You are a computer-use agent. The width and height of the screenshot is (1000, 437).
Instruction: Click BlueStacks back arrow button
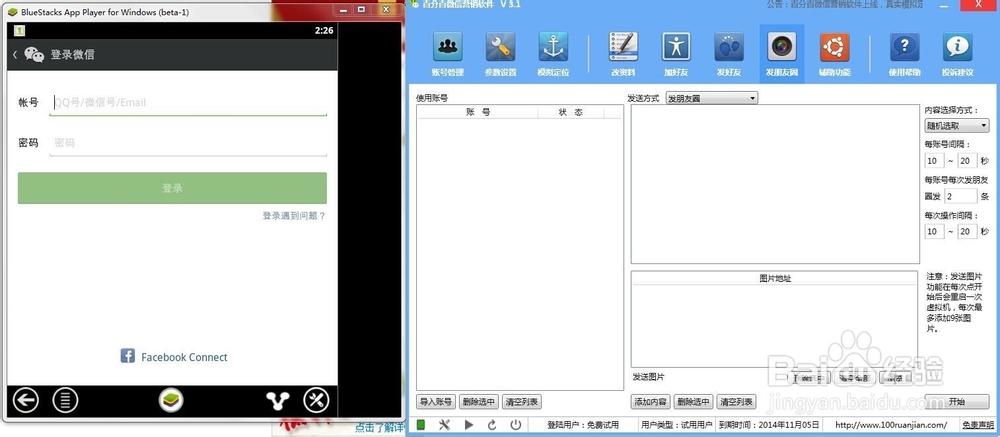26,401
